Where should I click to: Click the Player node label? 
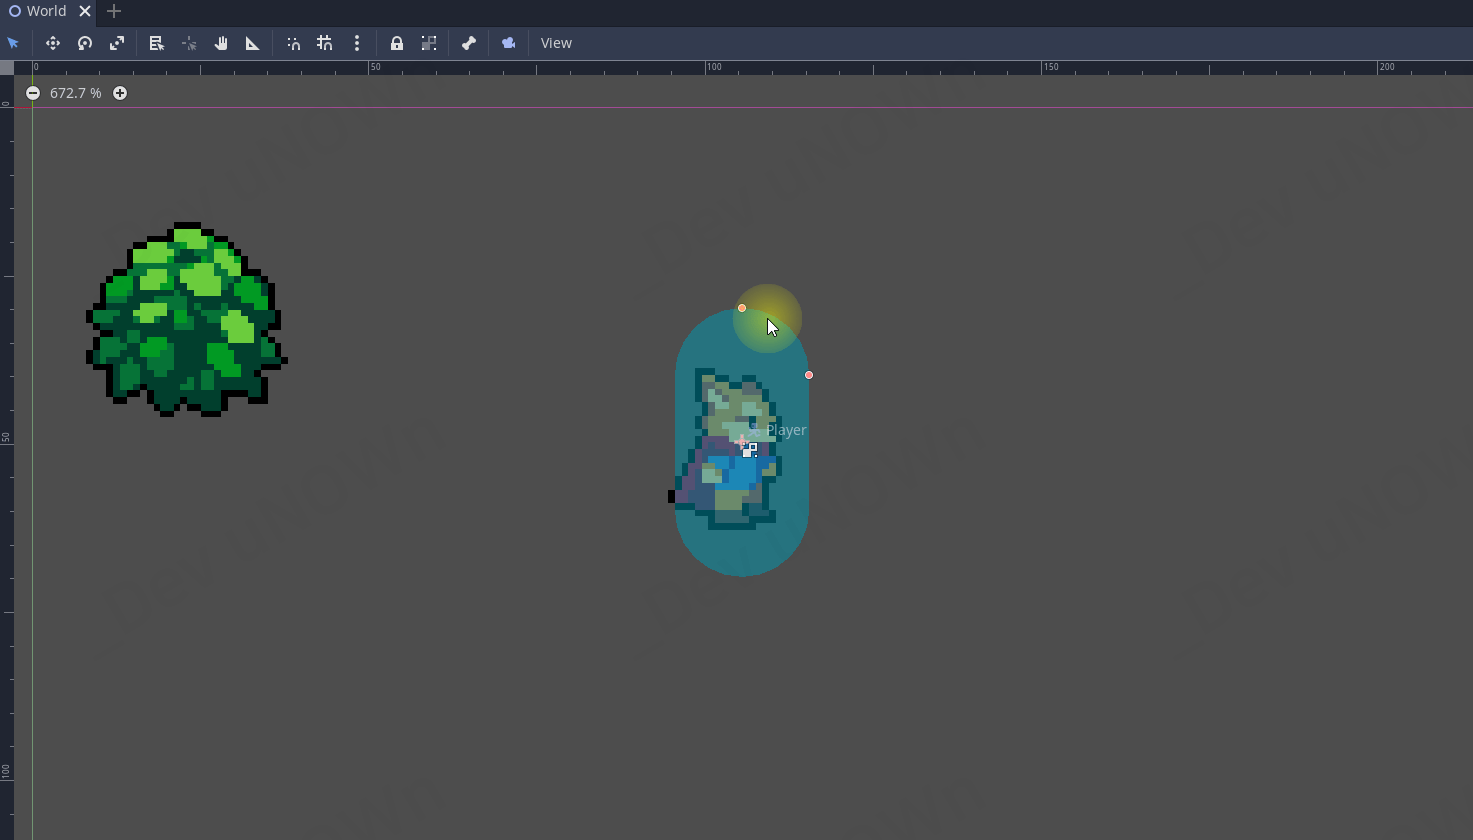[x=786, y=430]
